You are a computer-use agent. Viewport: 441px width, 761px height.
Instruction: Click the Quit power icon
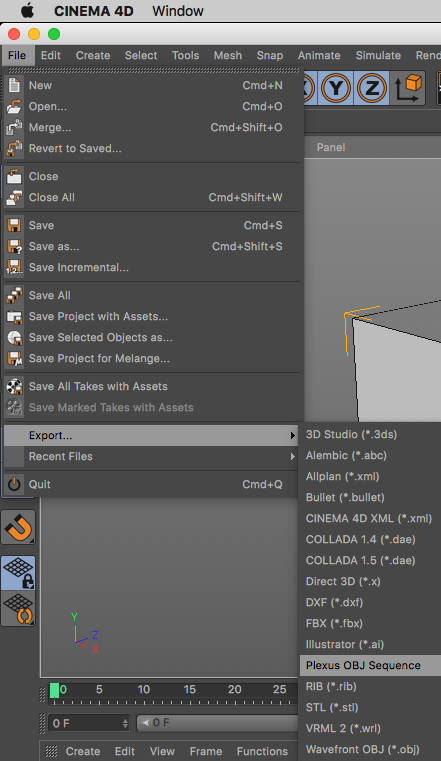pyautogui.click(x=14, y=484)
